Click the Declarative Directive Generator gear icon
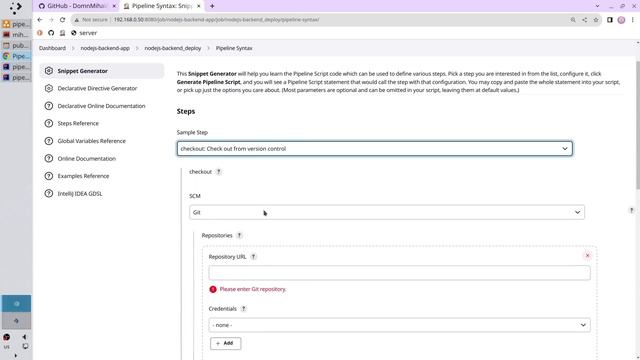This screenshot has width=640, height=360. coord(49,88)
